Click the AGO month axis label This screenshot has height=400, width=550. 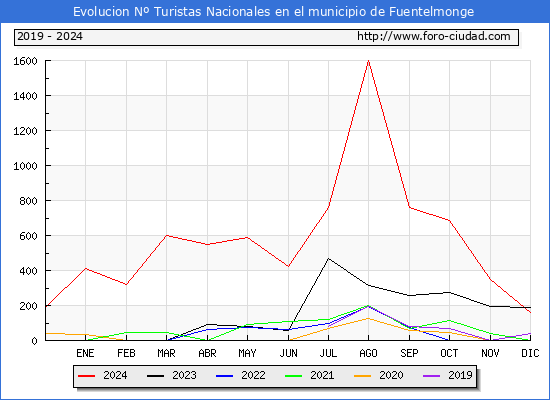pyautogui.click(x=368, y=353)
